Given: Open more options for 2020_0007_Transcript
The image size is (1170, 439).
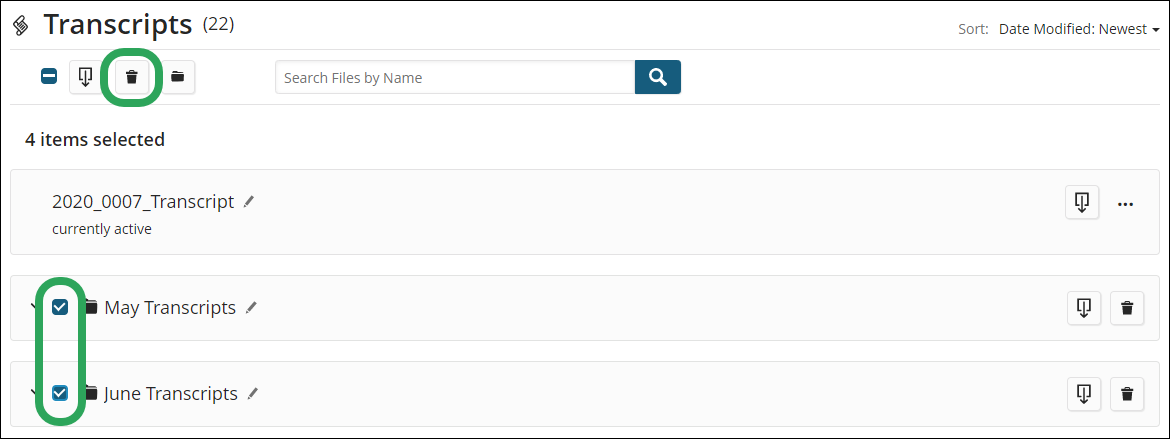Looking at the screenshot, I should pyautogui.click(x=1125, y=204).
